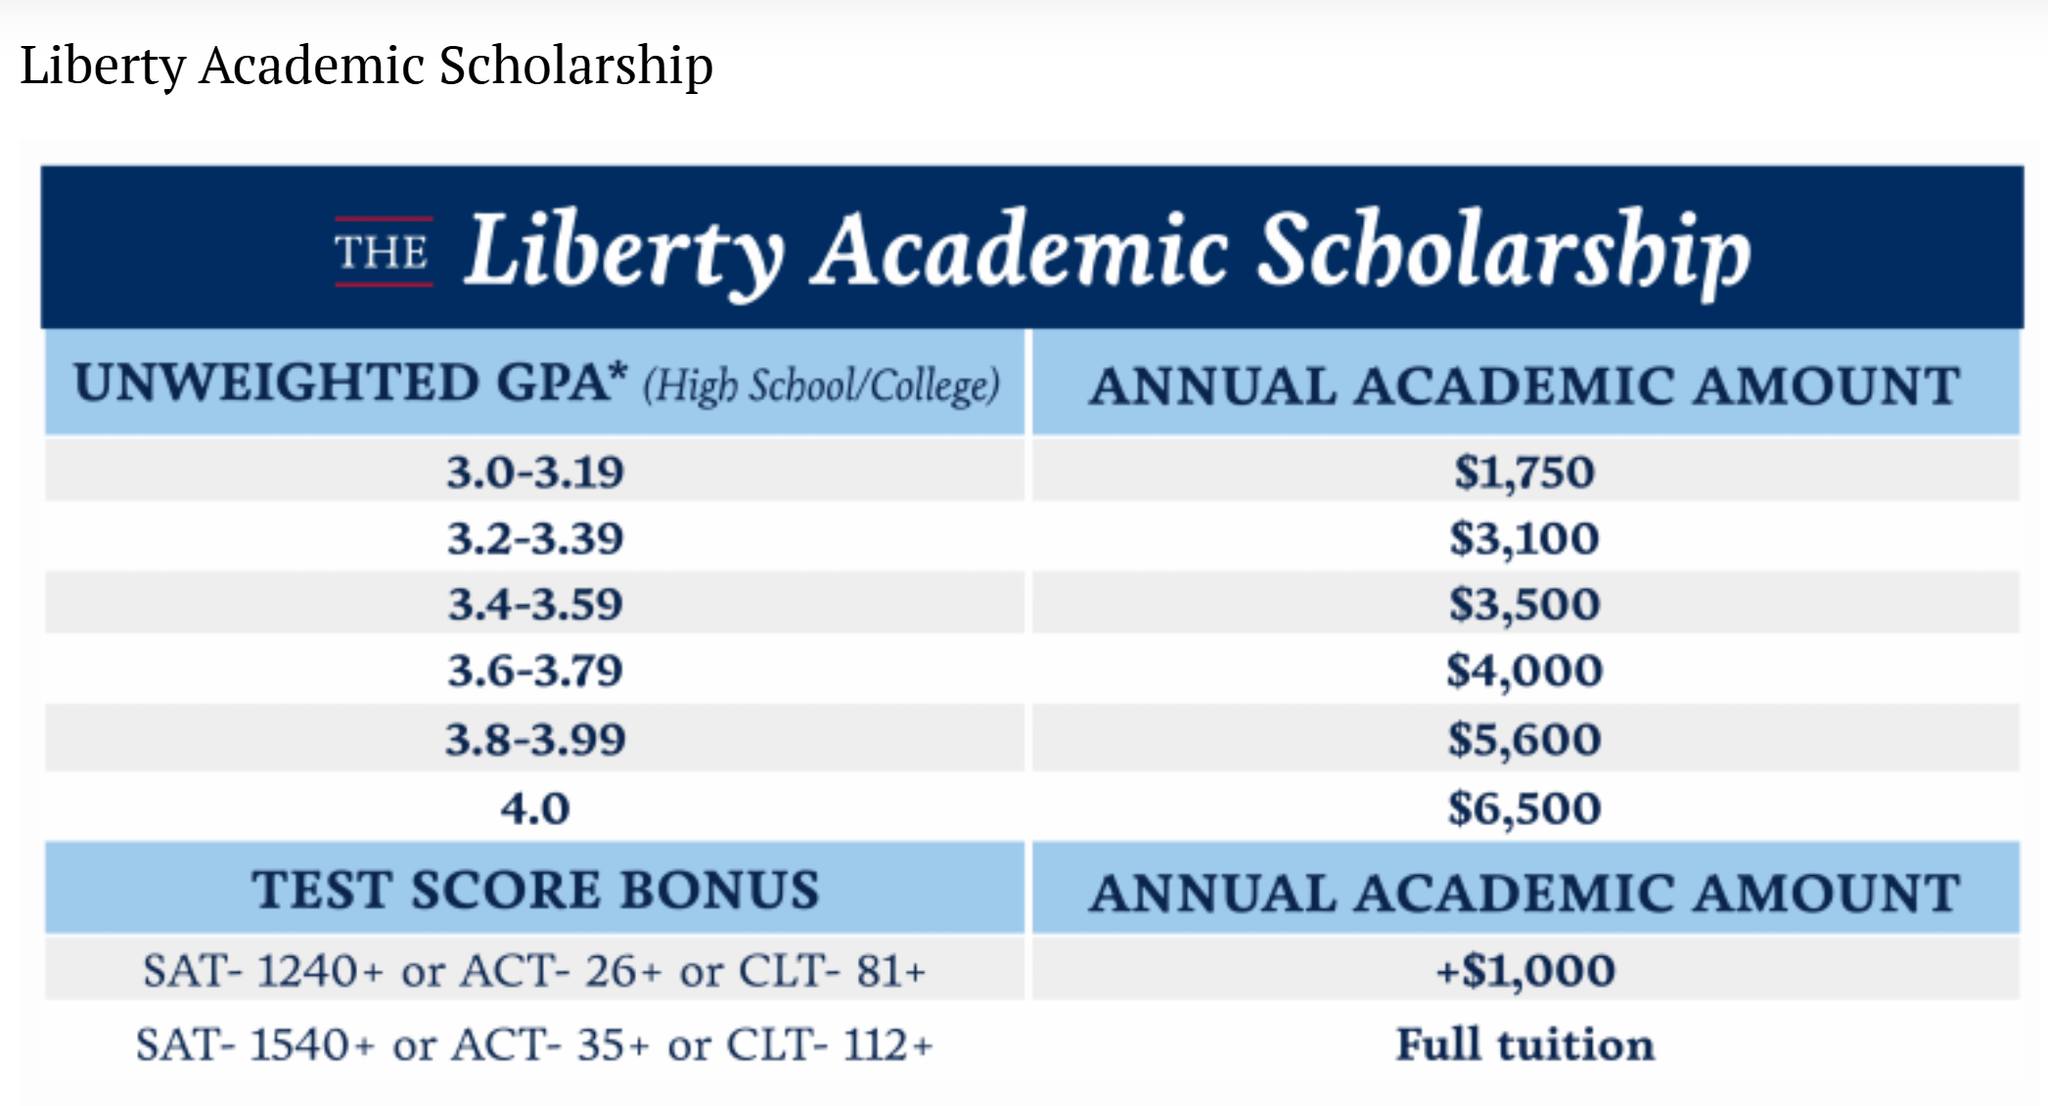Select the 3.8-3.99 GPA range
Screen dimensions: 2048x1106
tap(535, 739)
